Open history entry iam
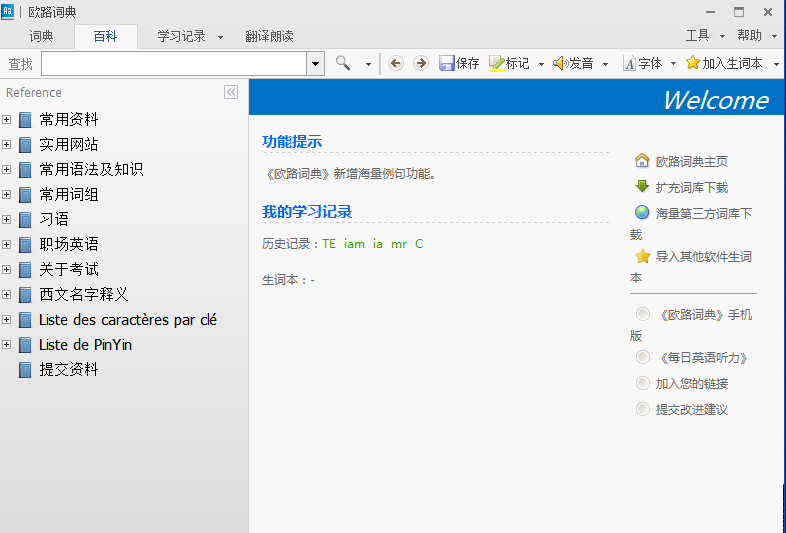The width and height of the screenshot is (786, 533). tap(354, 244)
